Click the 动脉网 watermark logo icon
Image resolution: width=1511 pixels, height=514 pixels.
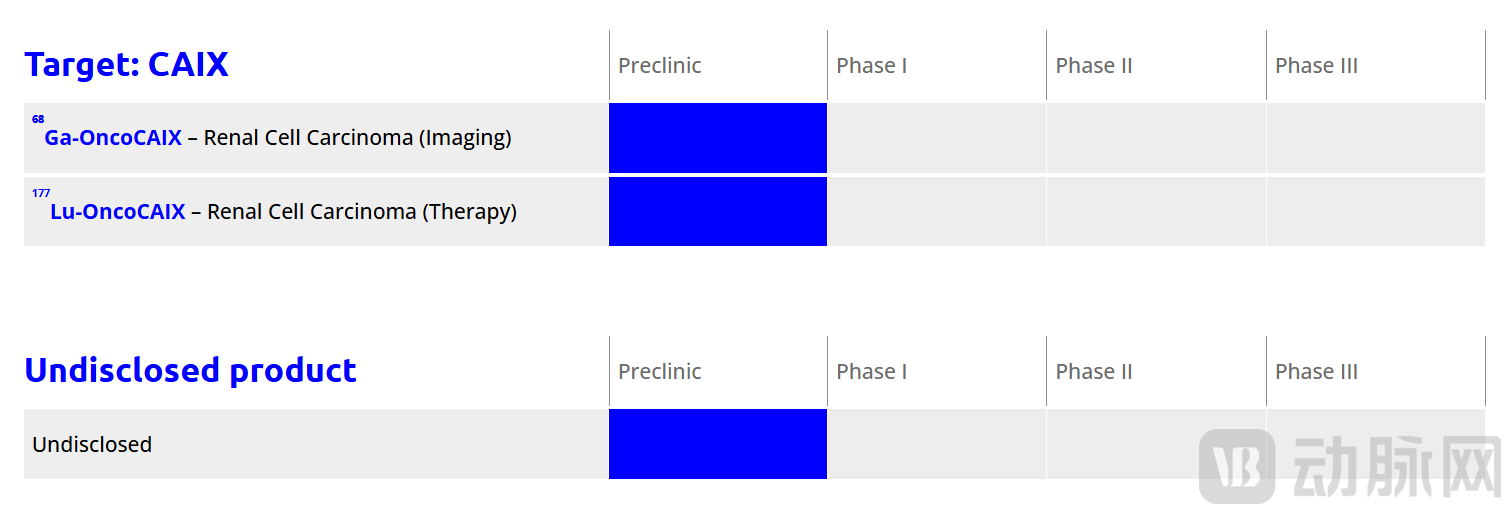point(1237,466)
